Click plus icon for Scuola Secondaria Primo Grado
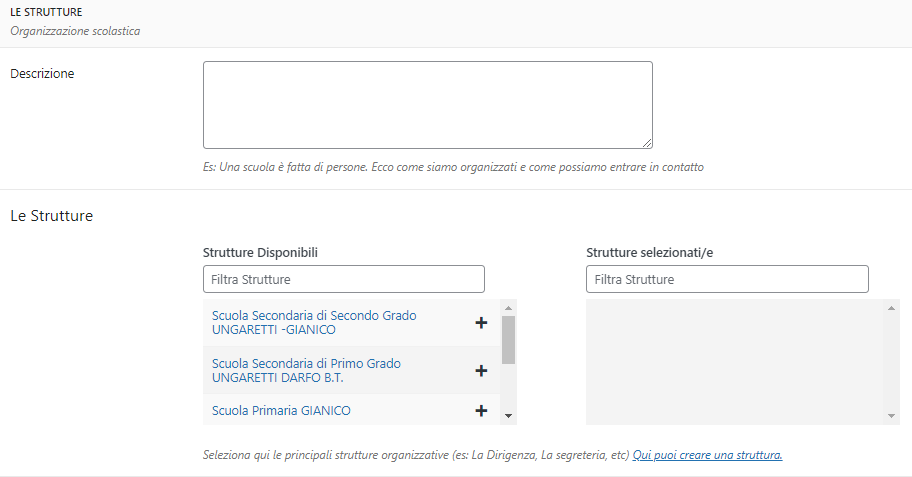The width and height of the screenshot is (912, 477). (x=481, y=371)
